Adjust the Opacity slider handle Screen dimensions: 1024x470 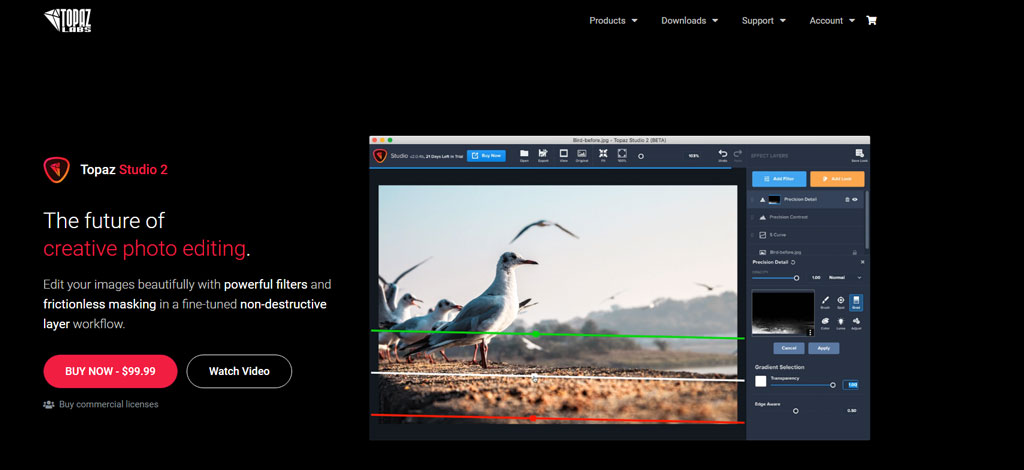pos(797,278)
